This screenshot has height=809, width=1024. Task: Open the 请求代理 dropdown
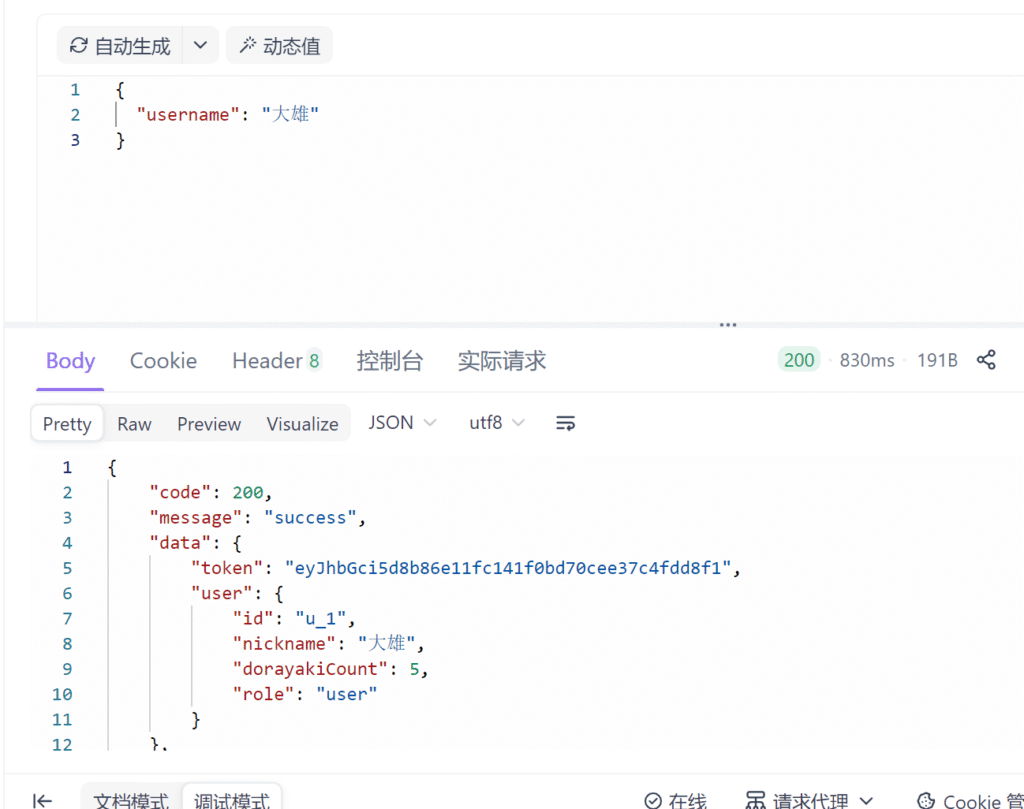[x=810, y=800]
